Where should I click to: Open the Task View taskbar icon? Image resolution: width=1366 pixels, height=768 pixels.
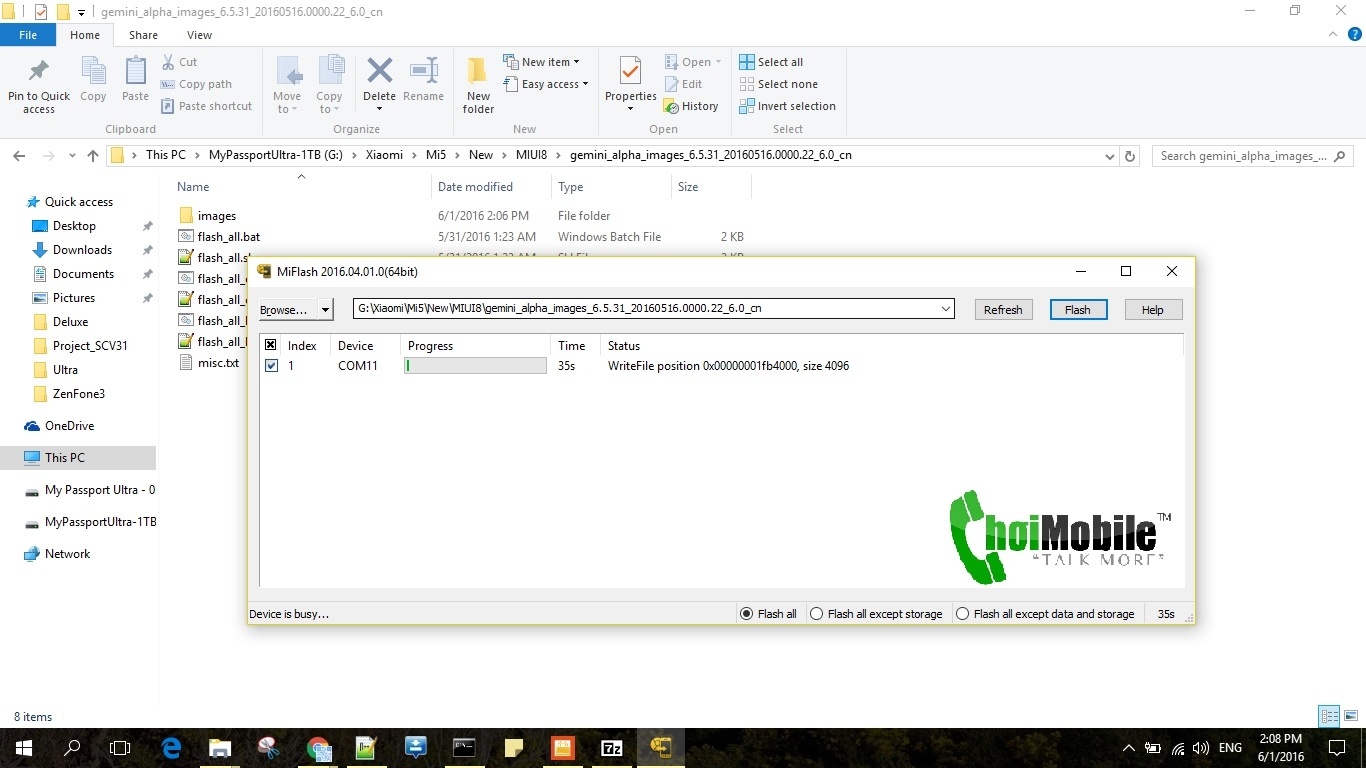120,747
